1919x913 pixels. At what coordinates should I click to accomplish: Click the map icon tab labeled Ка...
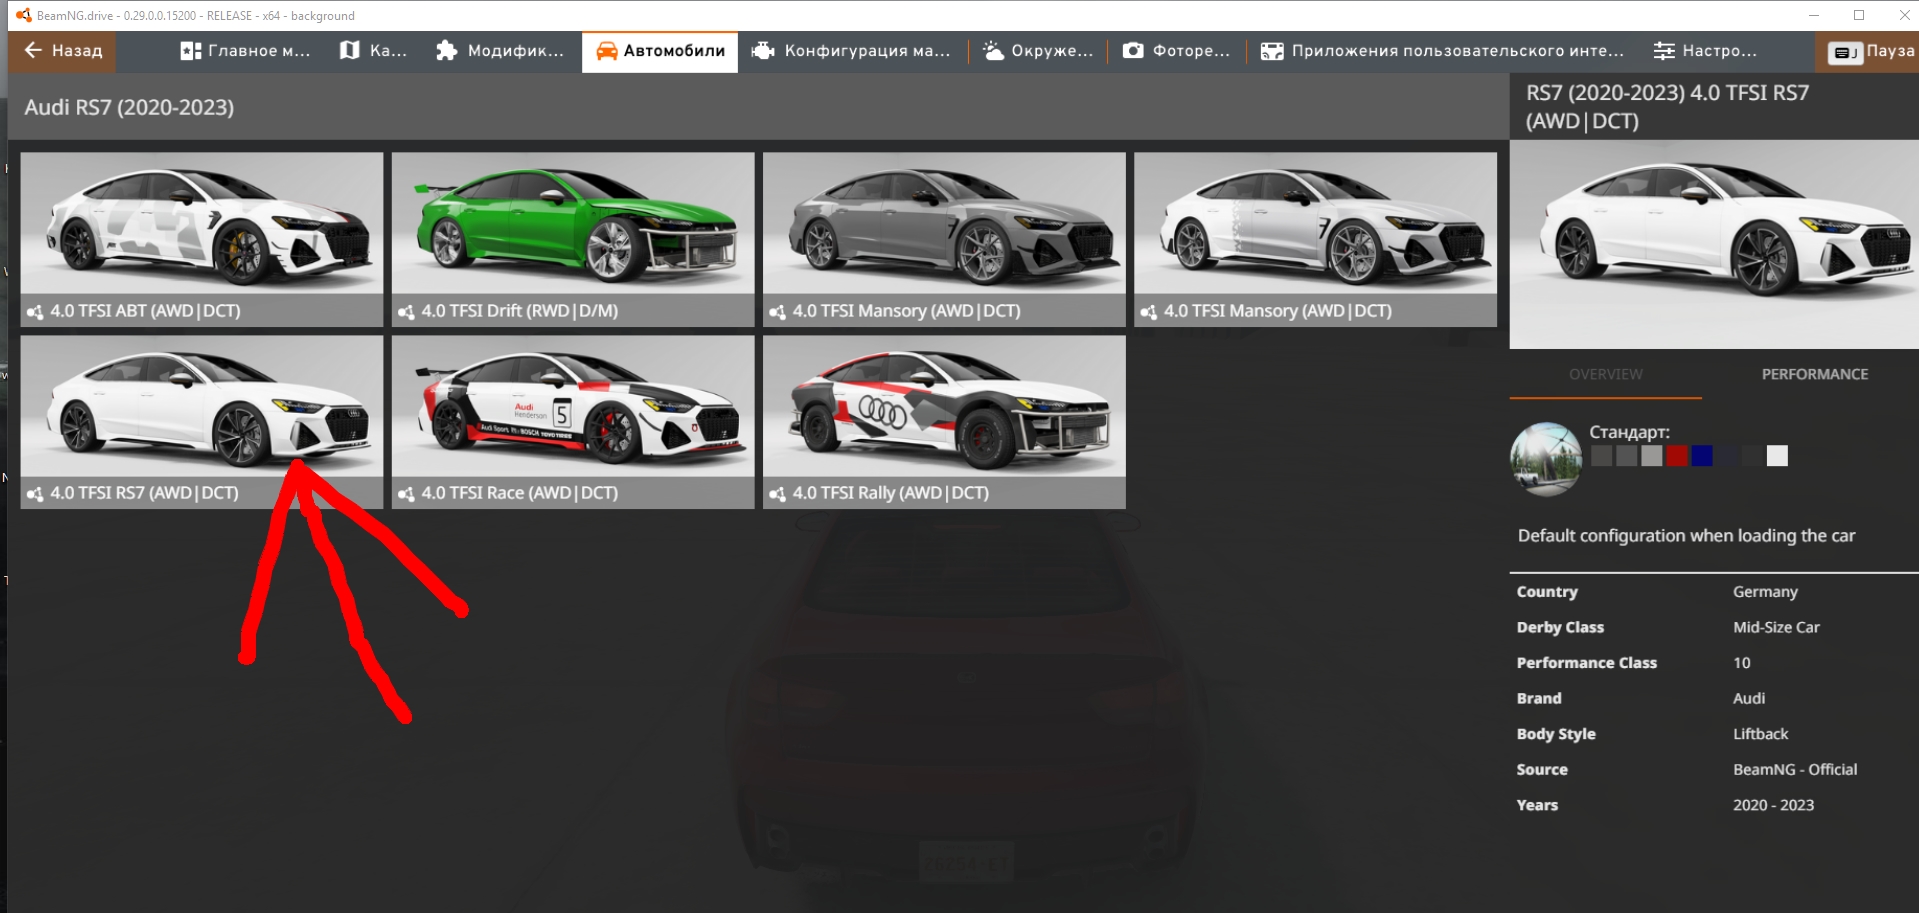pos(373,51)
